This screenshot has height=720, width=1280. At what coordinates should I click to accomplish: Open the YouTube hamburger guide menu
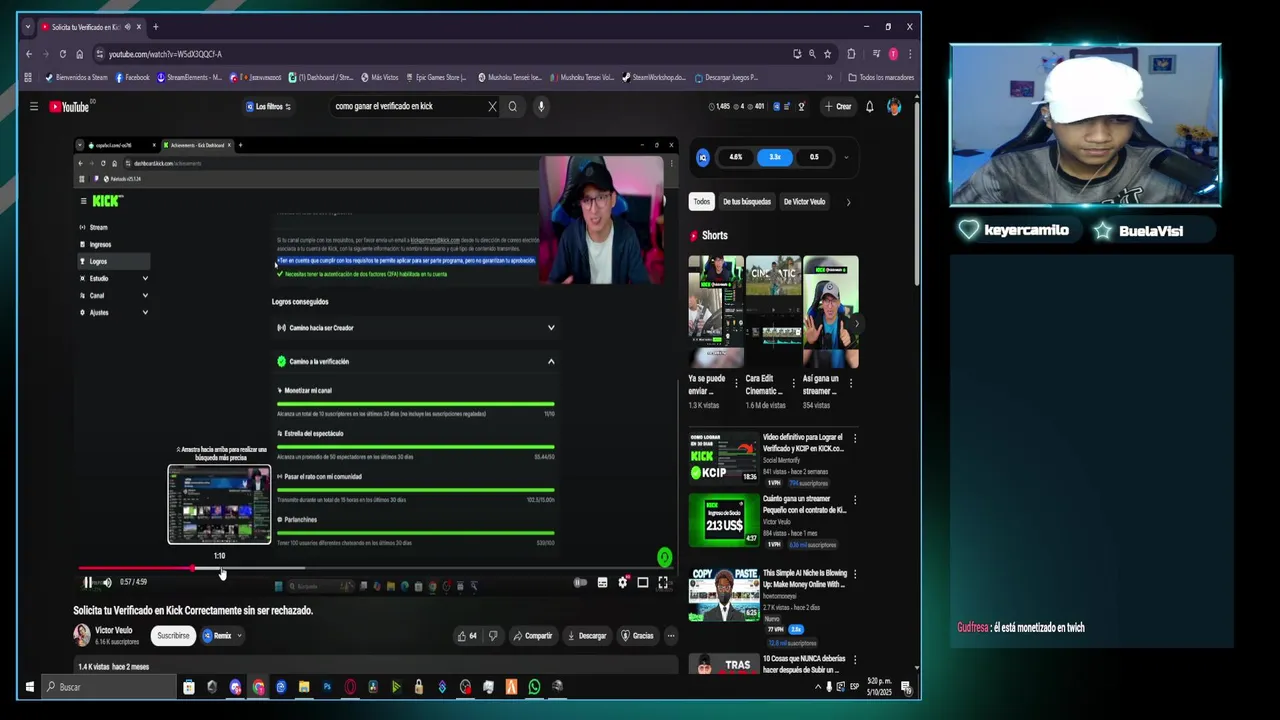coord(33,106)
